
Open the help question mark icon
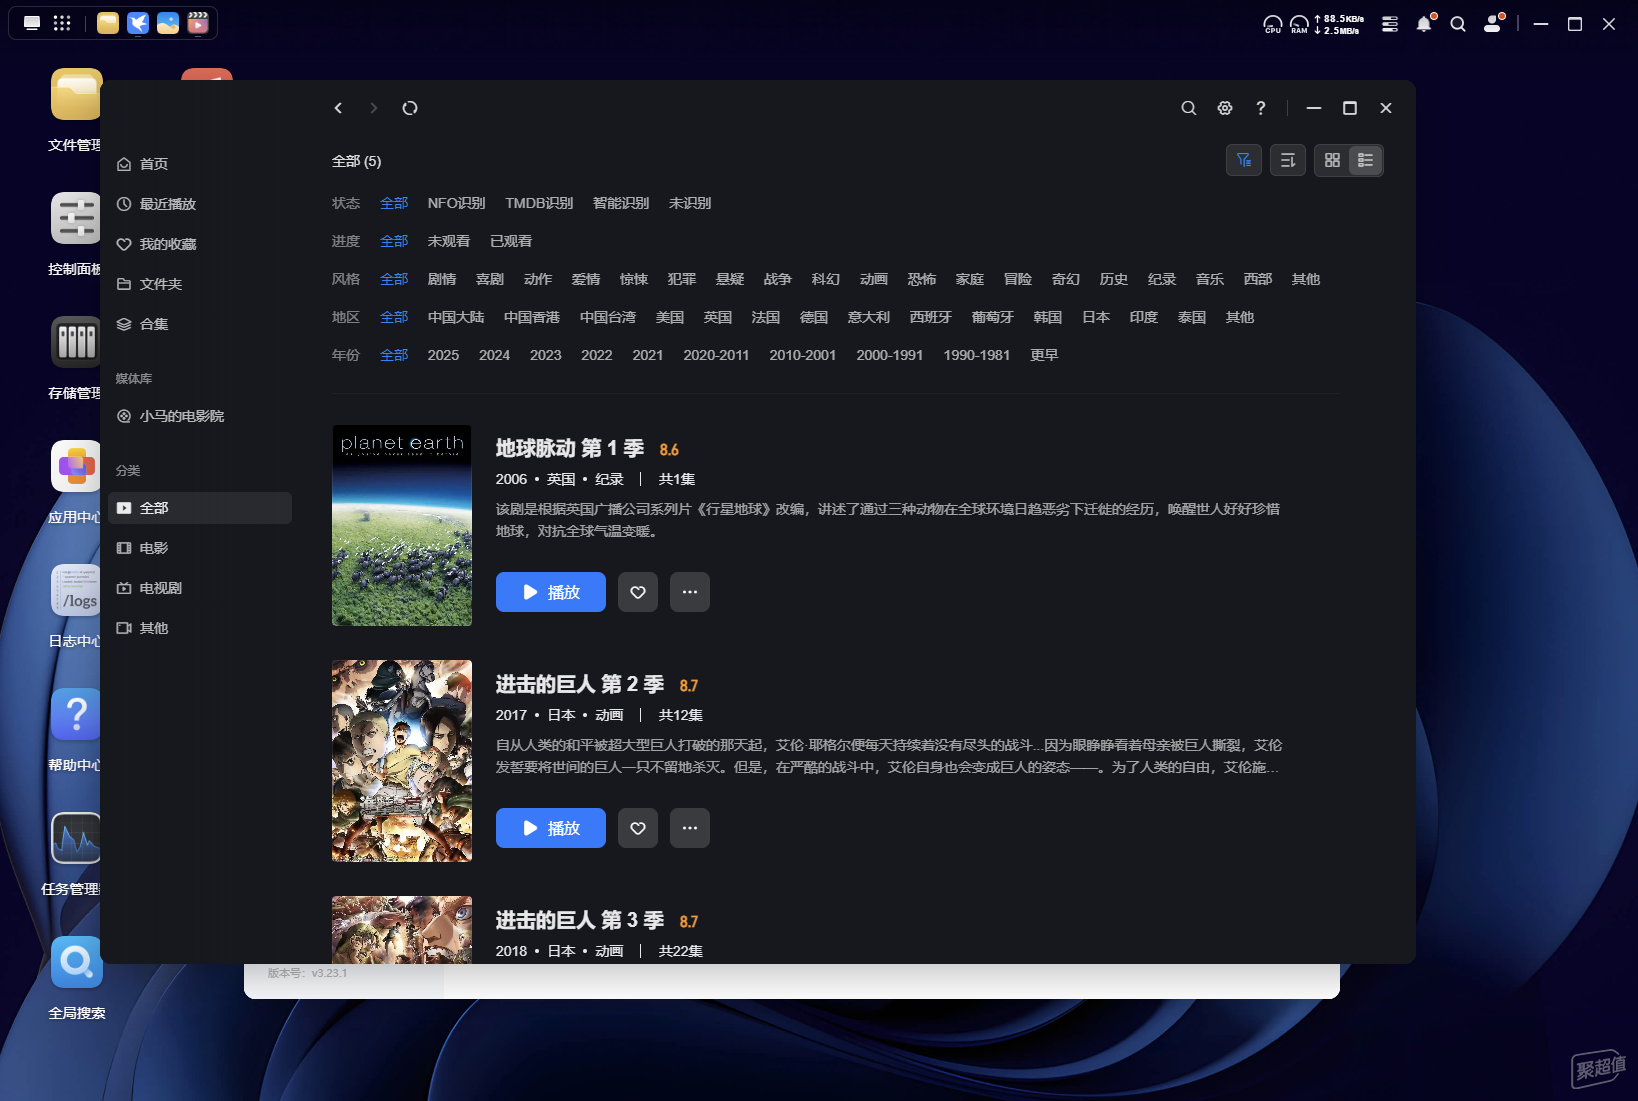click(x=1261, y=108)
